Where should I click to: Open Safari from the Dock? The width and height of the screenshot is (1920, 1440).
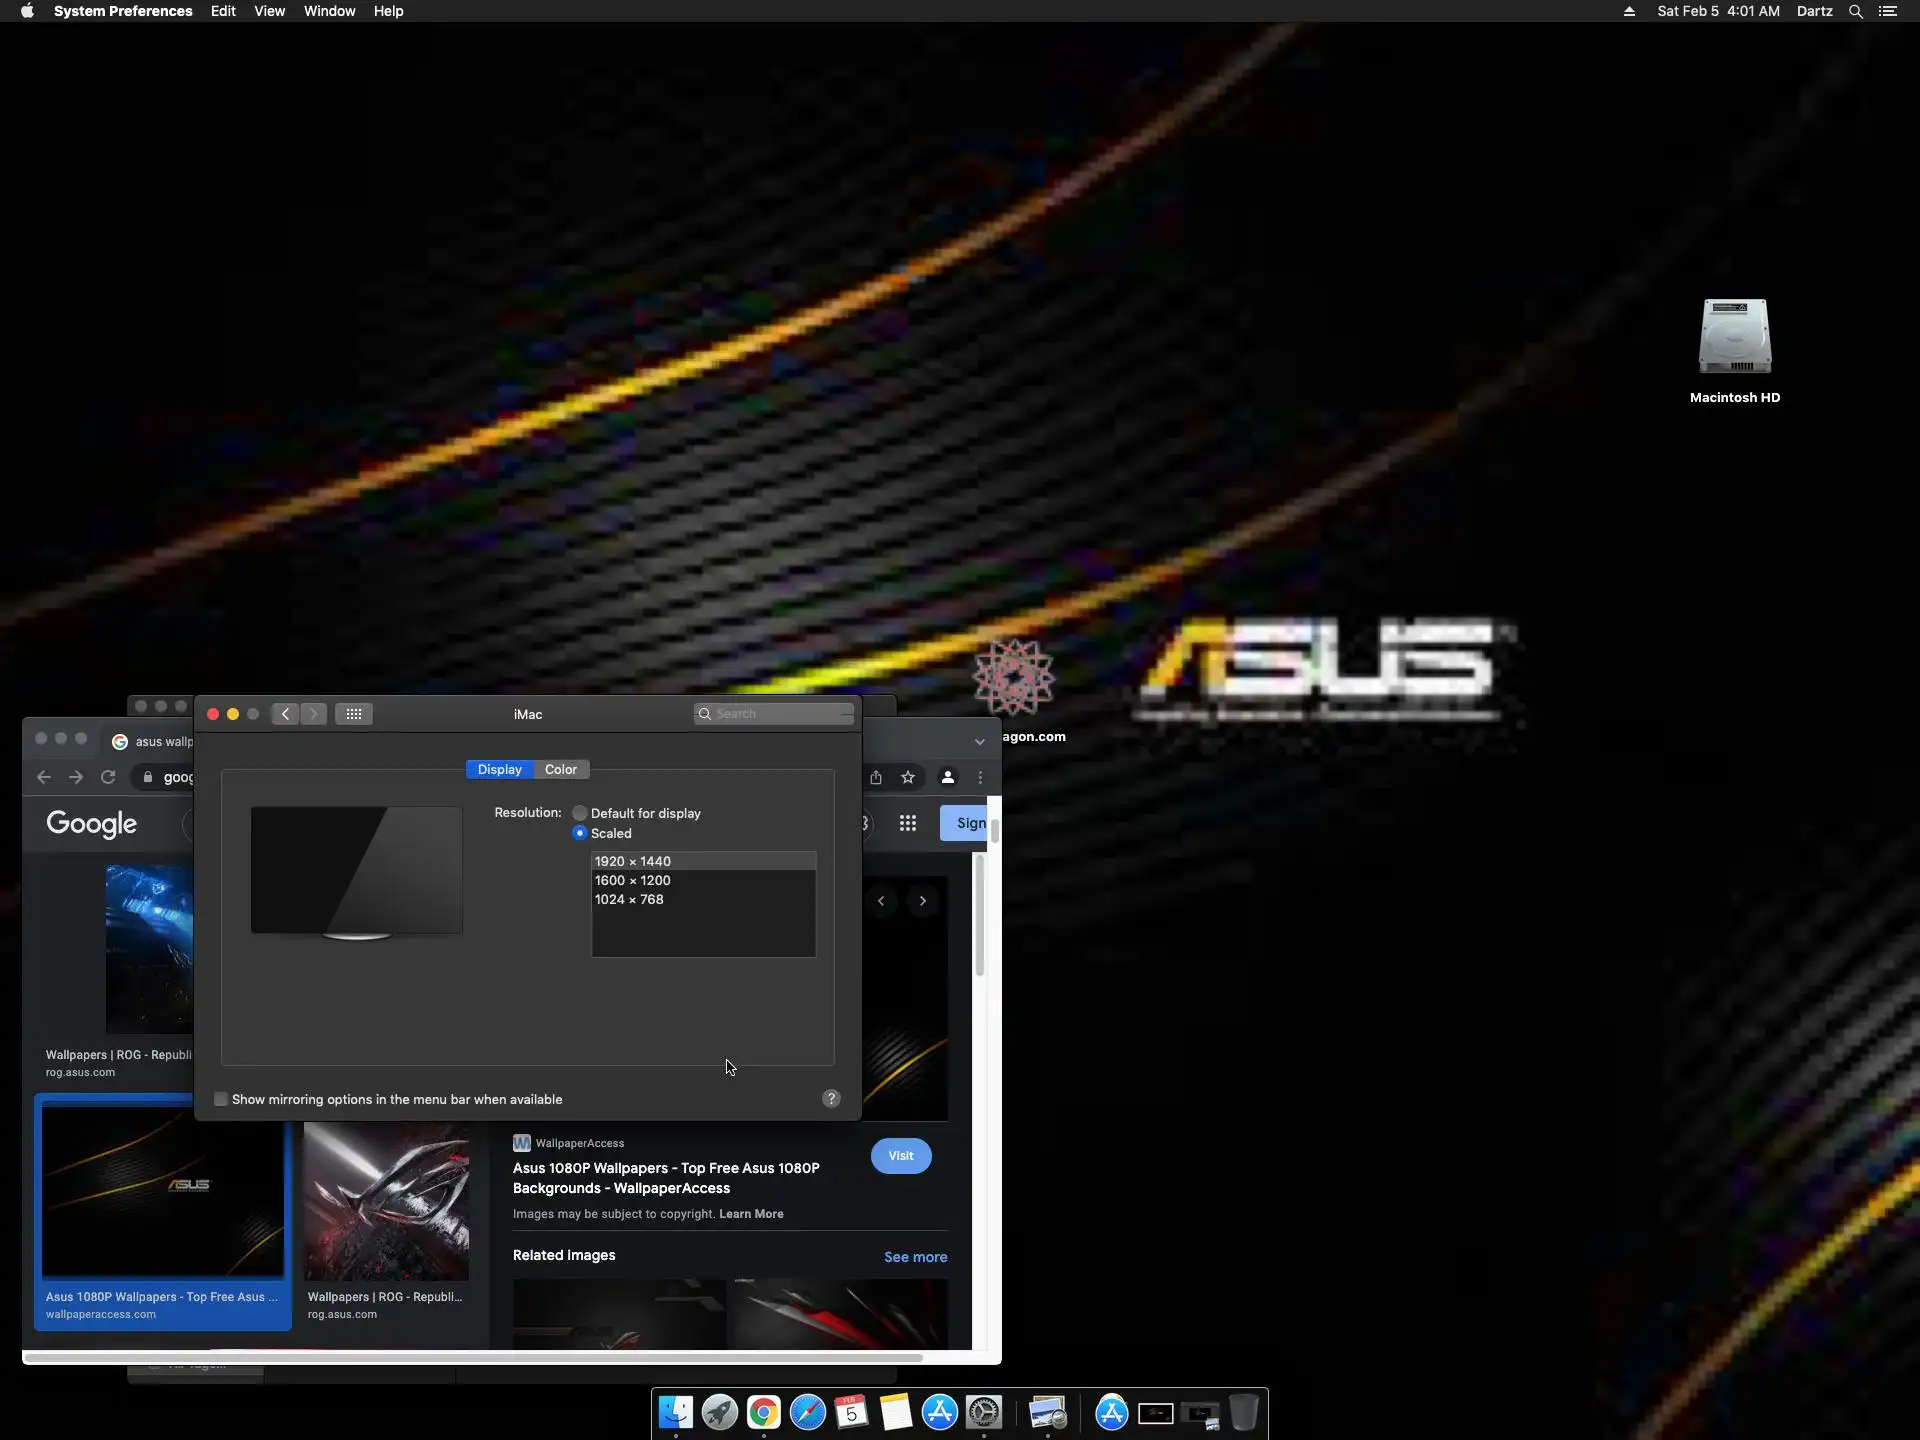pos(808,1413)
